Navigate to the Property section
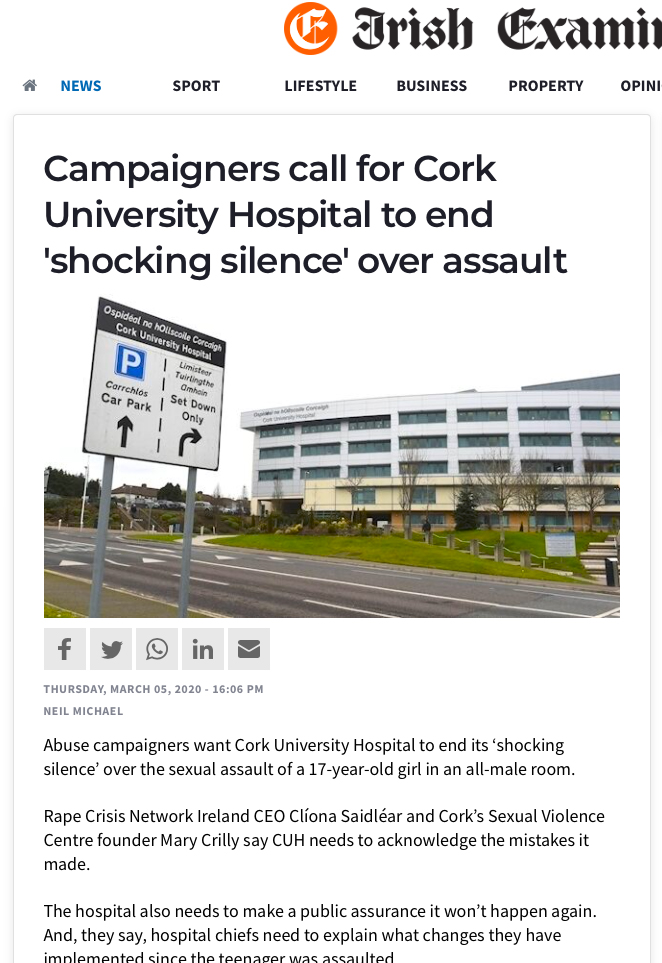 [545, 86]
